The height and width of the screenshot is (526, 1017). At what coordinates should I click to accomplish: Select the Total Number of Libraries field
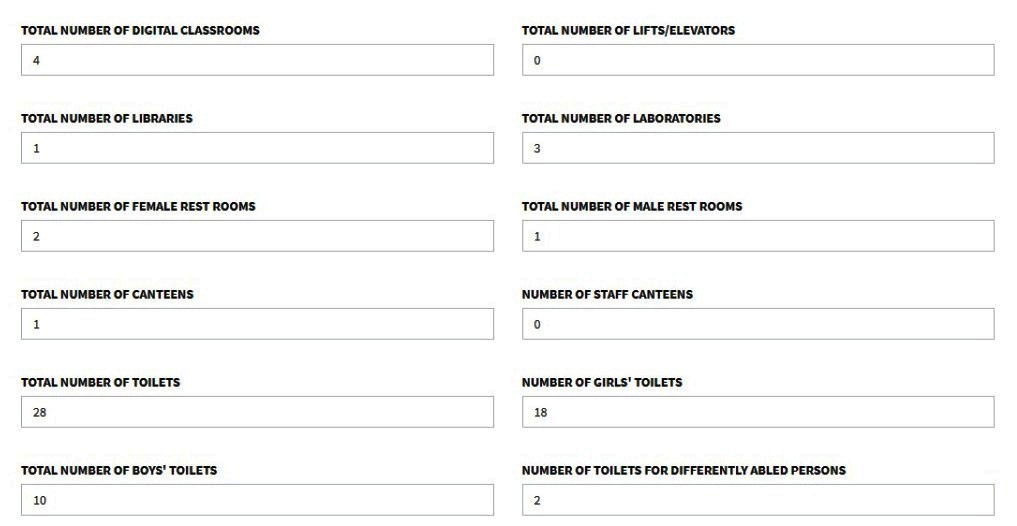[257, 148]
